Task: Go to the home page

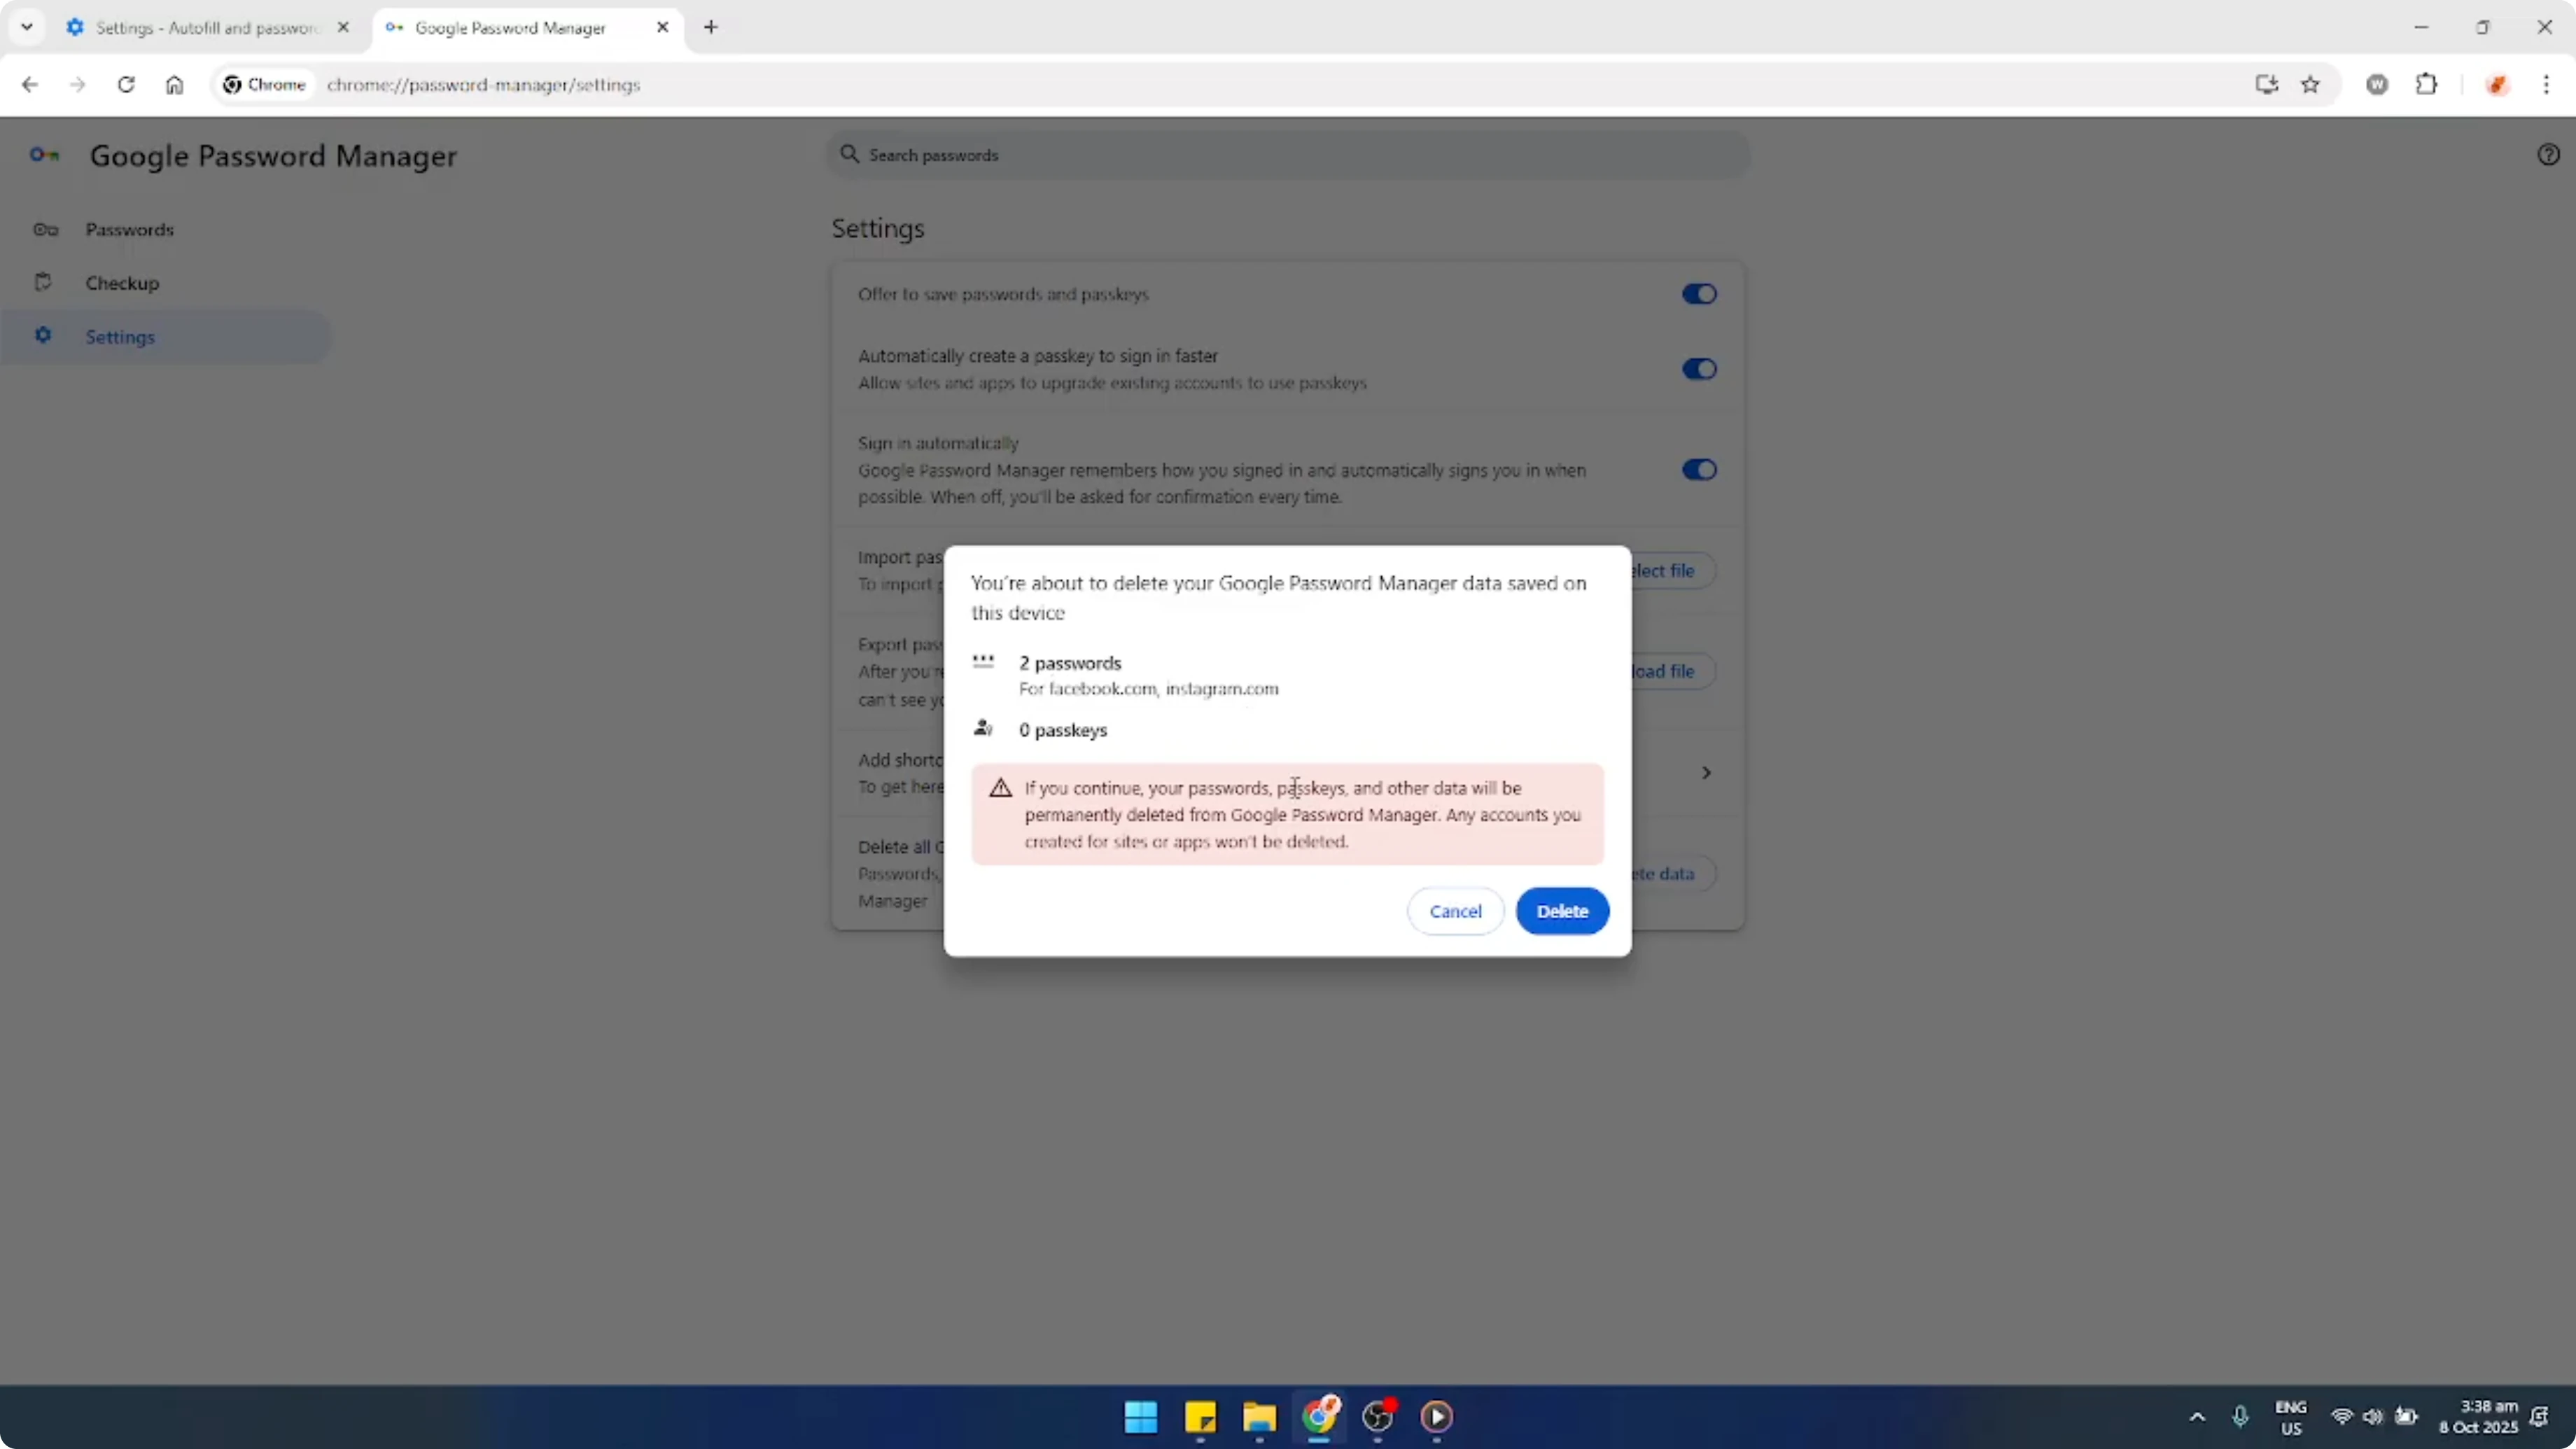Action: pos(174,85)
